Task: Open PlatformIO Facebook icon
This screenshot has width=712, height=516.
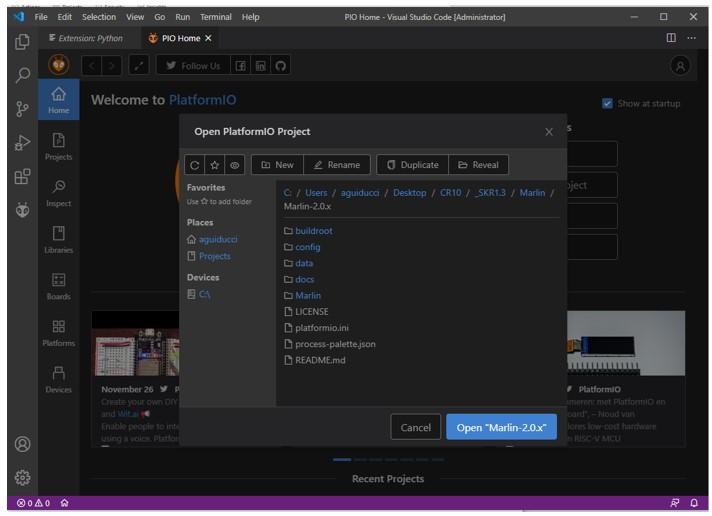Action: point(241,66)
